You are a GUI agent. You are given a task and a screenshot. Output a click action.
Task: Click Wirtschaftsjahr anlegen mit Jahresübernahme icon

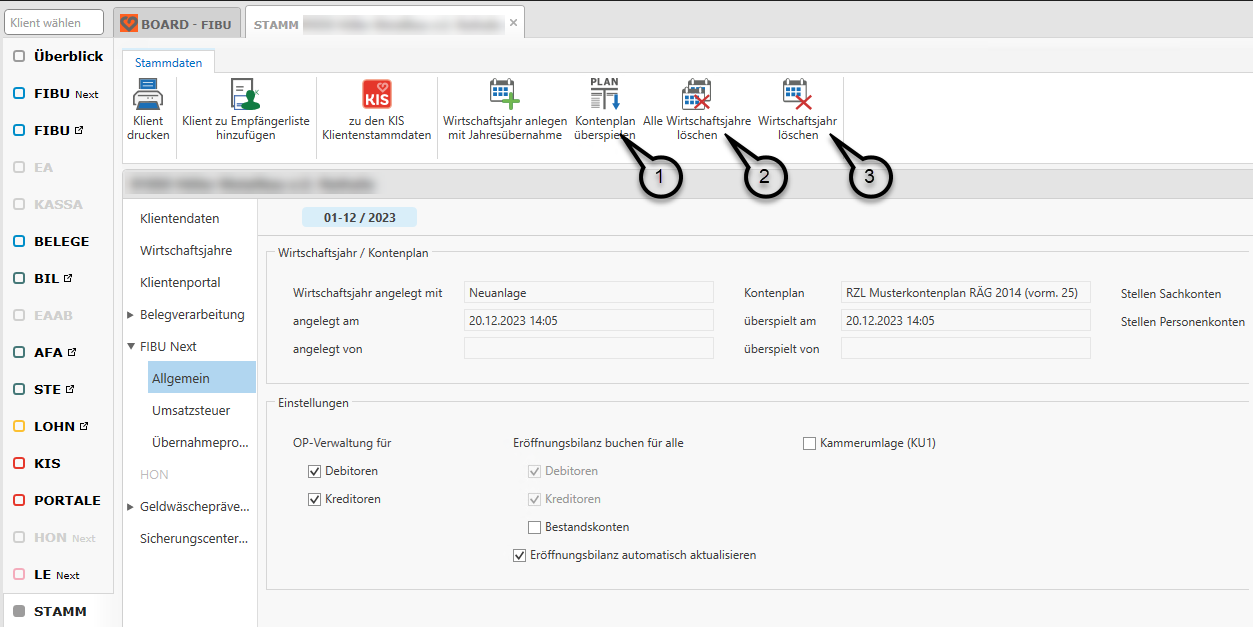click(x=504, y=95)
